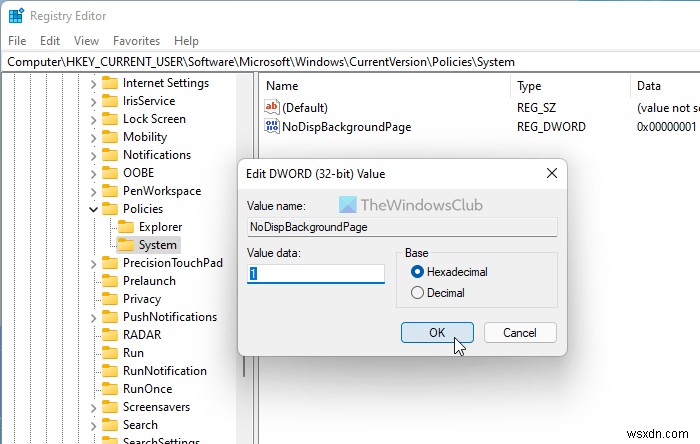
Task: Confirm the DWORD value with OK
Action: [x=437, y=332]
